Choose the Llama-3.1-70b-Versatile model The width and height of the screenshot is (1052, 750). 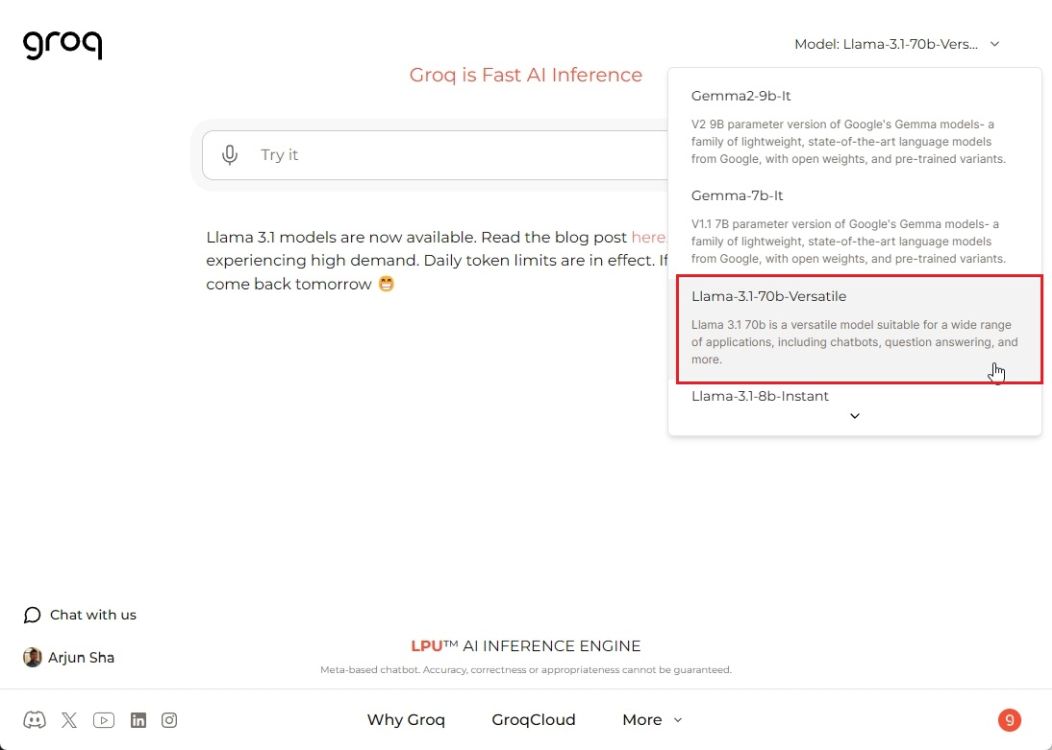[859, 329]
